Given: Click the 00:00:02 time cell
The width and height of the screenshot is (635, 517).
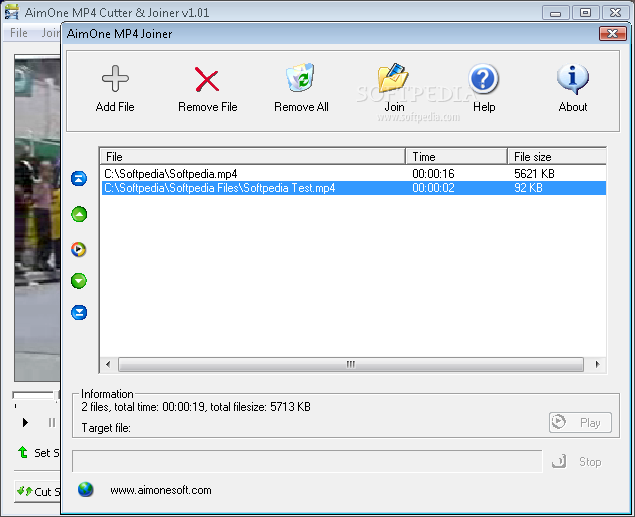Looking at the screenshot, I should pyautogui.click(x=433, y=188).
